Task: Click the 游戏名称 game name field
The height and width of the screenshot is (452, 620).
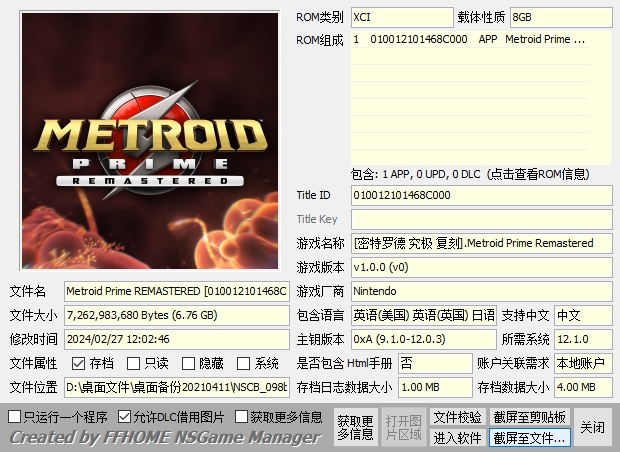Action: pyautogui.click(x=481, y=243)
